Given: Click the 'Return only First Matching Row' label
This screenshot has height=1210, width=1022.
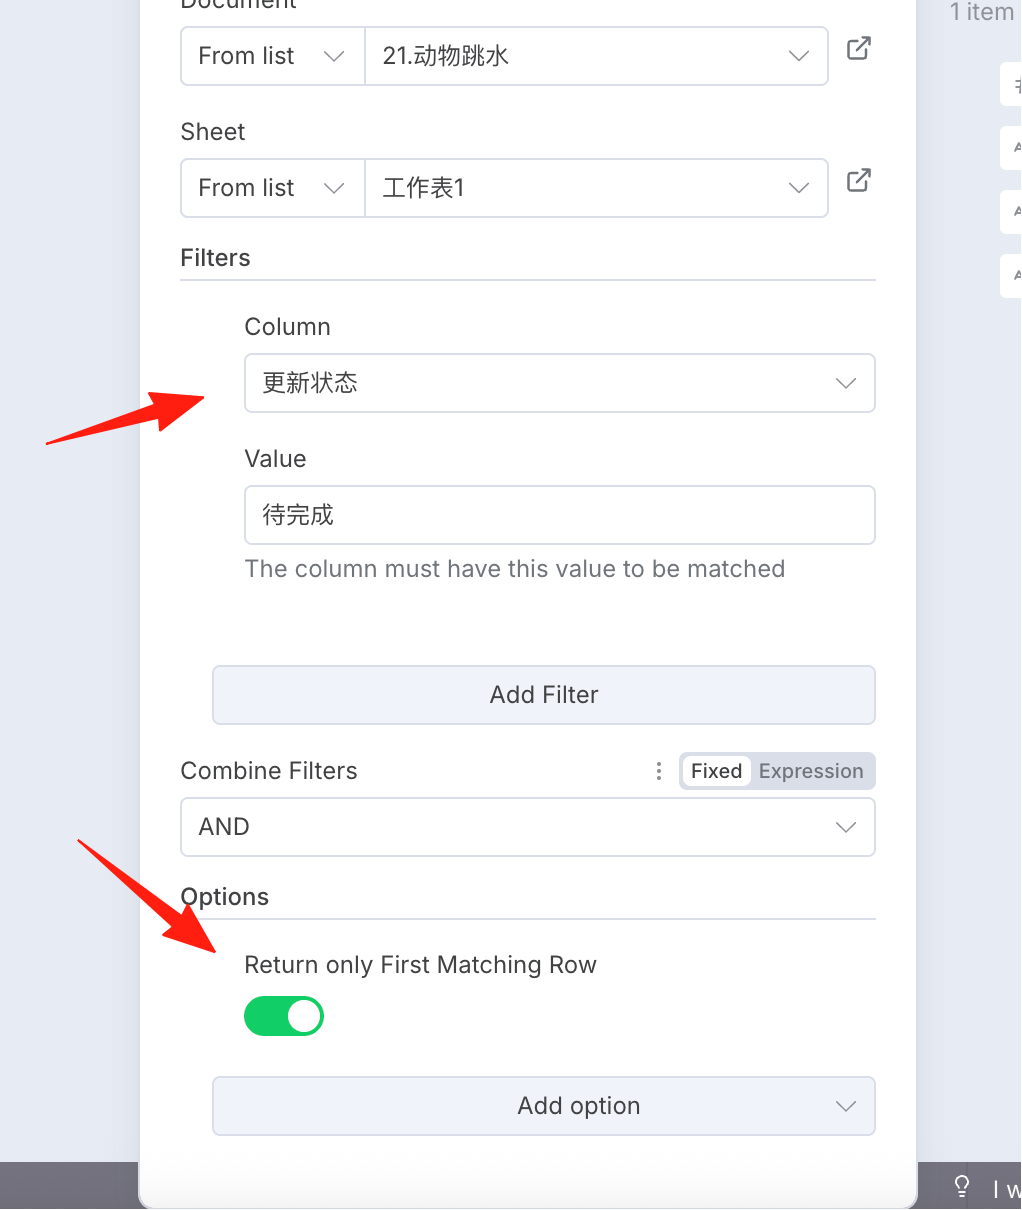Looking at the screenshot, I should coord(420,965).
